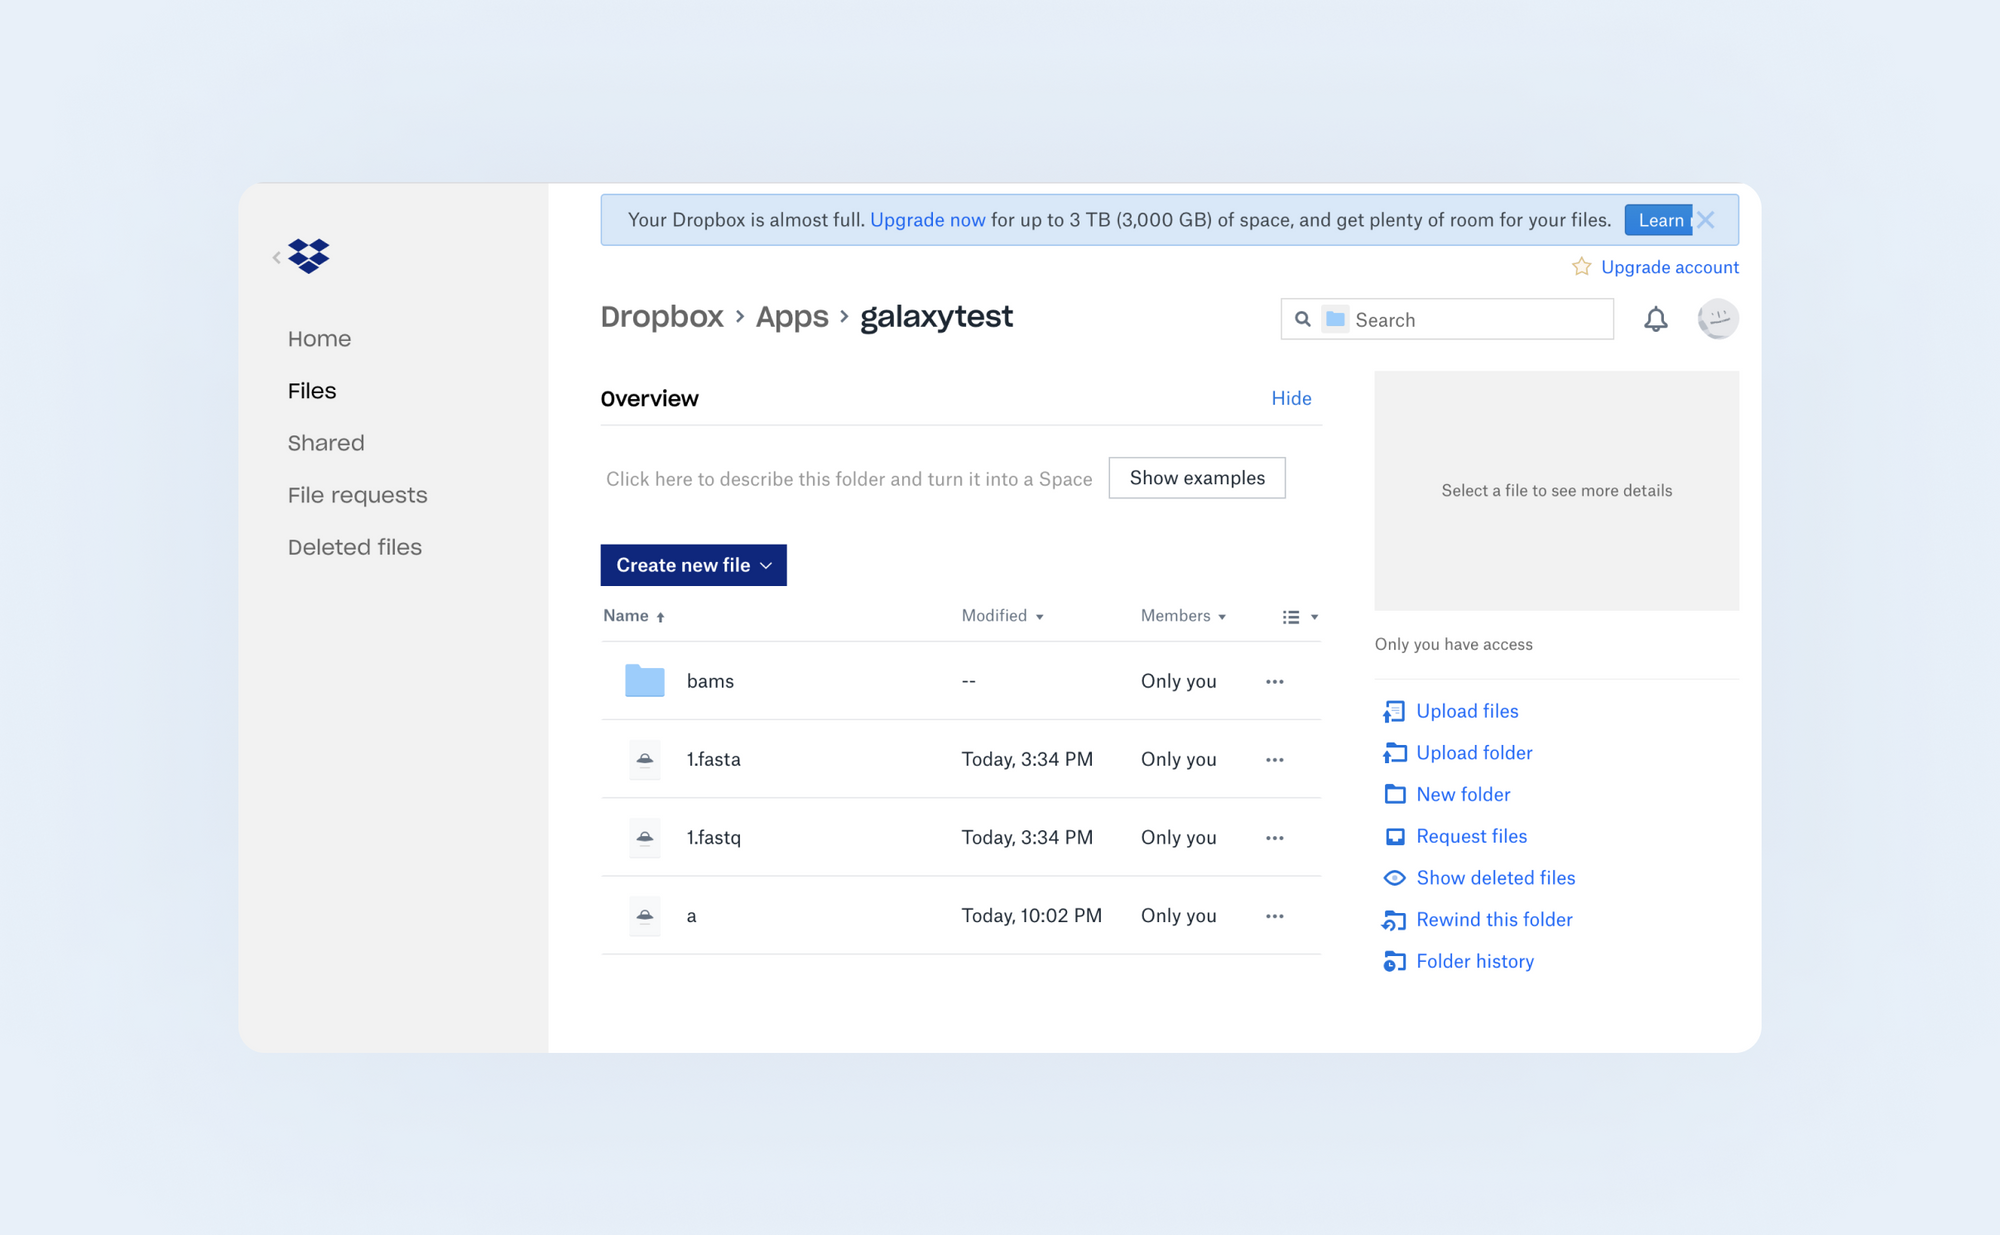Click the Upload folder icon
The width and height of the screenshot is (2000, 1235).
click(x=1394, y=753)
